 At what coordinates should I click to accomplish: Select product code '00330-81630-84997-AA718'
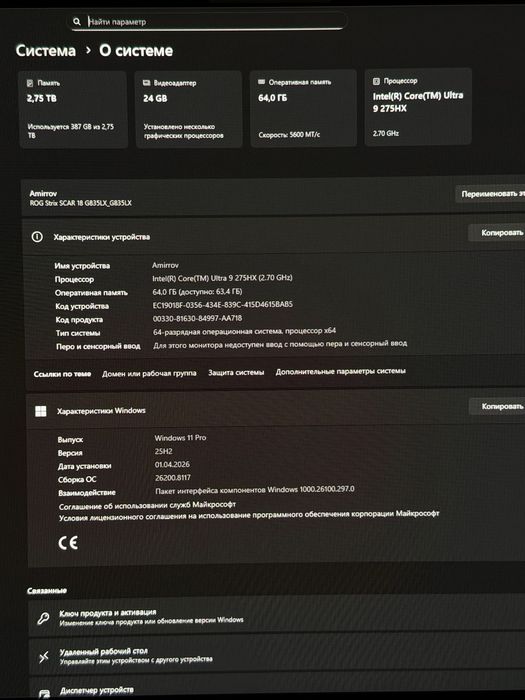click(x=197, y=318)
